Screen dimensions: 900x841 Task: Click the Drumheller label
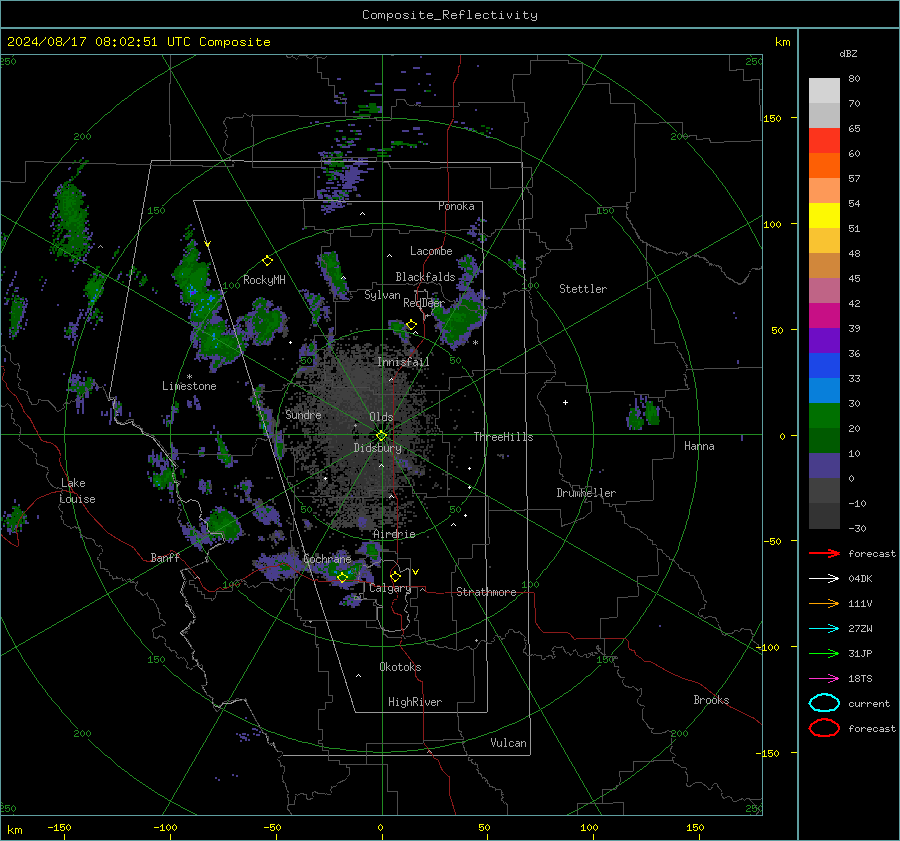pos(586,493)
